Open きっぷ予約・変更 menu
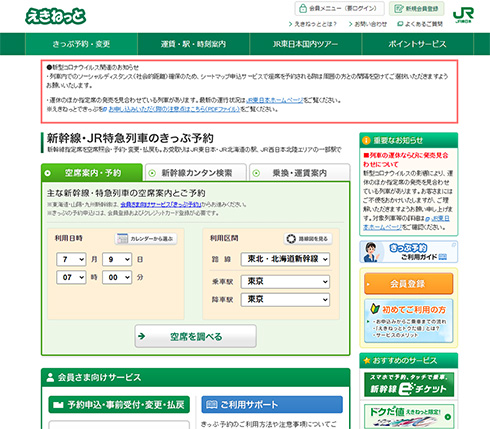This screenshot has height=429, width=490. click(81, 44)
